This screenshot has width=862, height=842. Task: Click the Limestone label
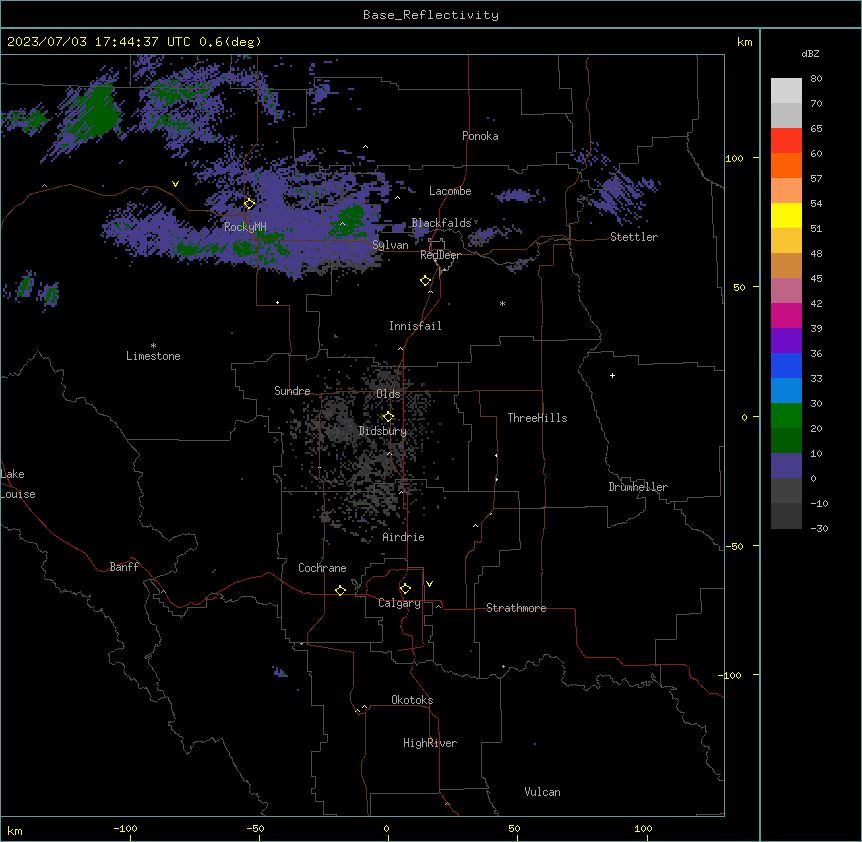tap(153, 356)
